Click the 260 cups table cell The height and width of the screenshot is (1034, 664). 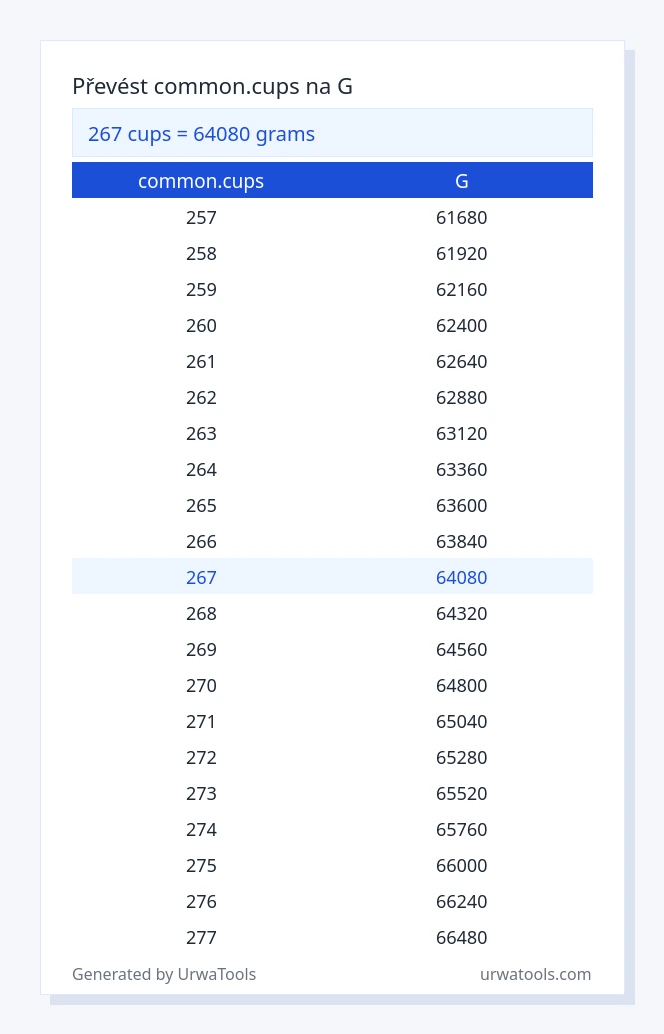click(201, 325)
